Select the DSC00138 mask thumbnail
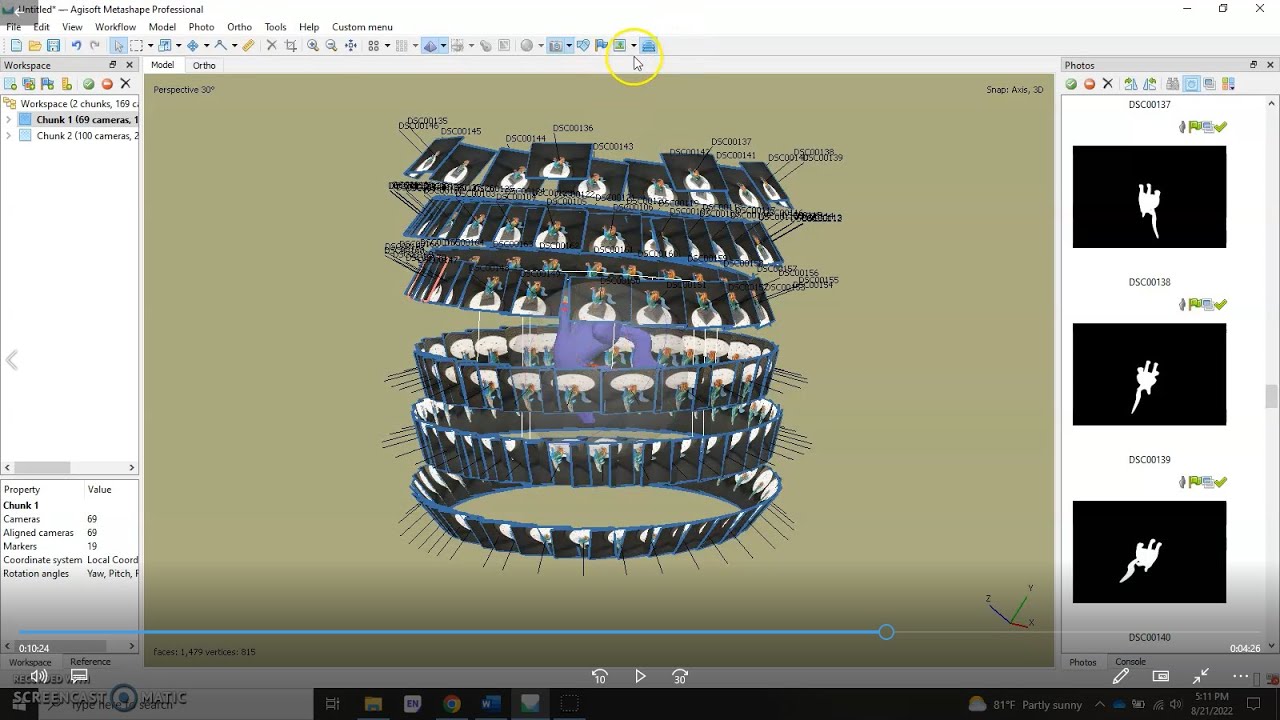 pyautogui.click(x=1149, y=374)
